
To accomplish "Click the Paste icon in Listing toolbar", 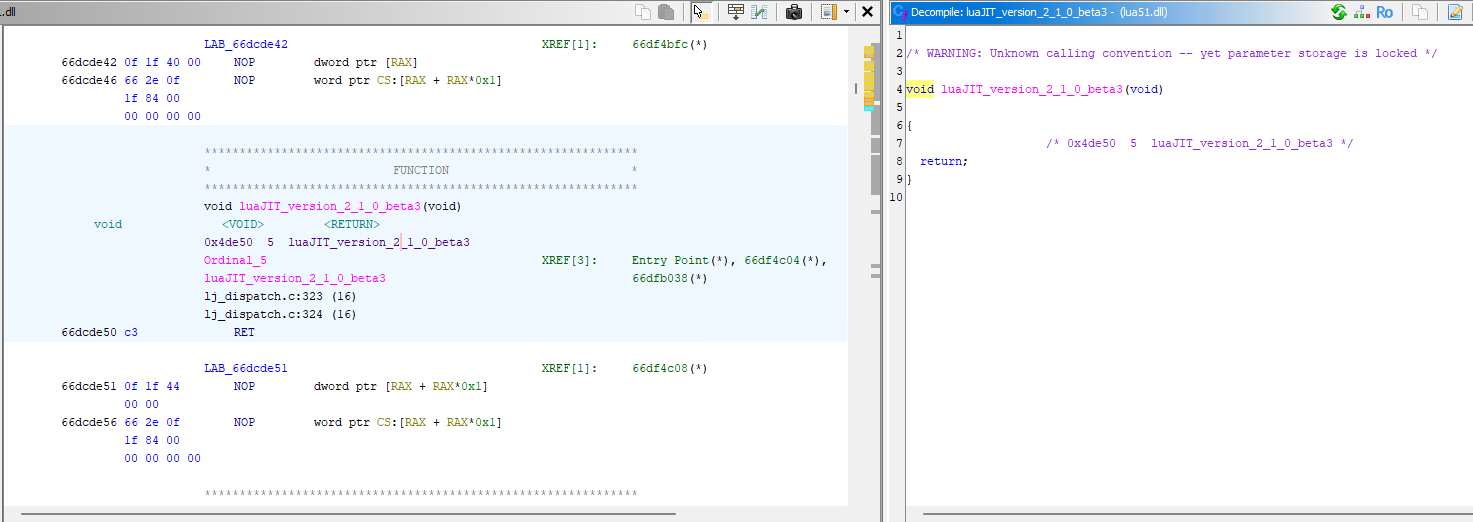I will tap(665, 12).
